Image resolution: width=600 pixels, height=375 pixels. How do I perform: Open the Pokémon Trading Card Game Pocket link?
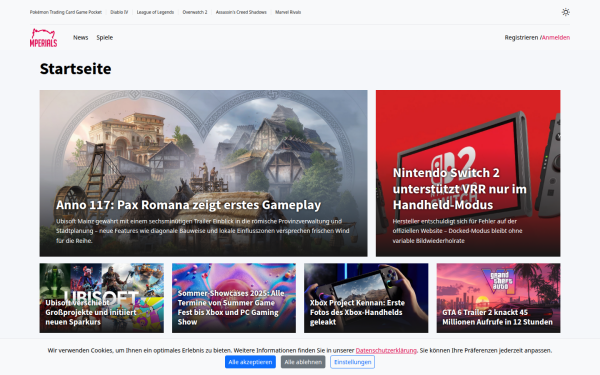point(66,12)
